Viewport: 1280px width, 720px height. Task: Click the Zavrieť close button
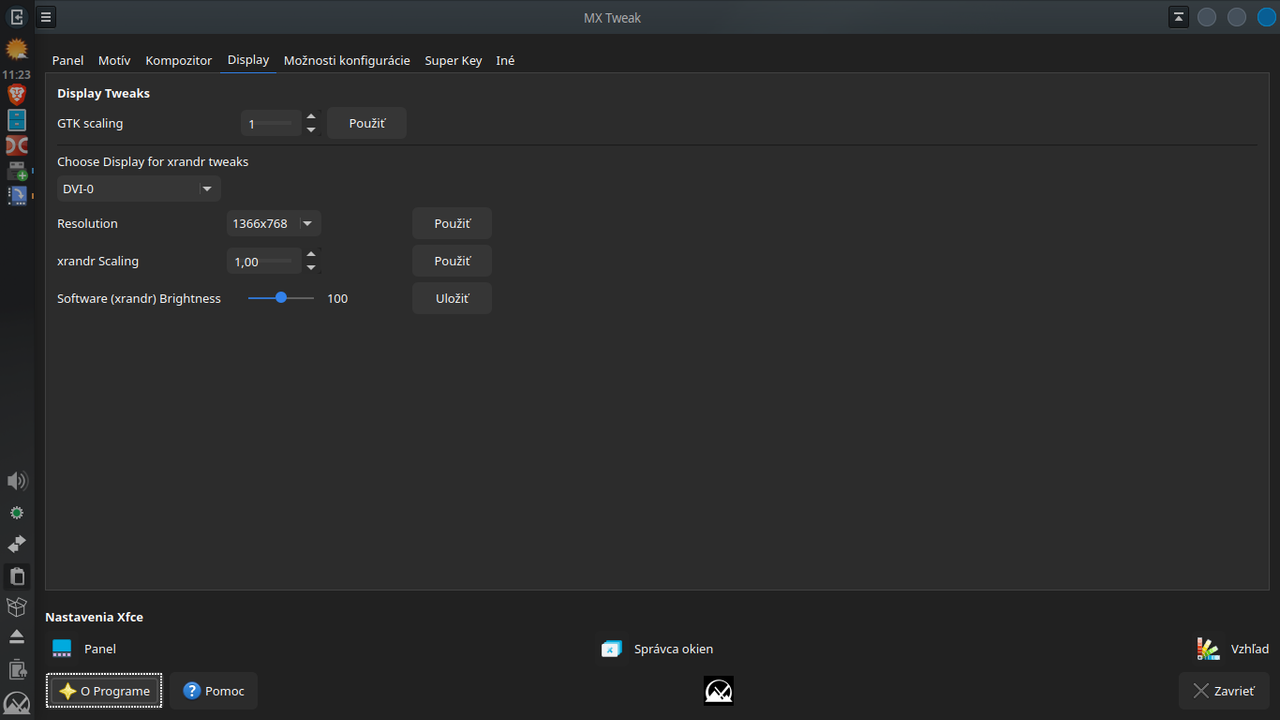1224,691
